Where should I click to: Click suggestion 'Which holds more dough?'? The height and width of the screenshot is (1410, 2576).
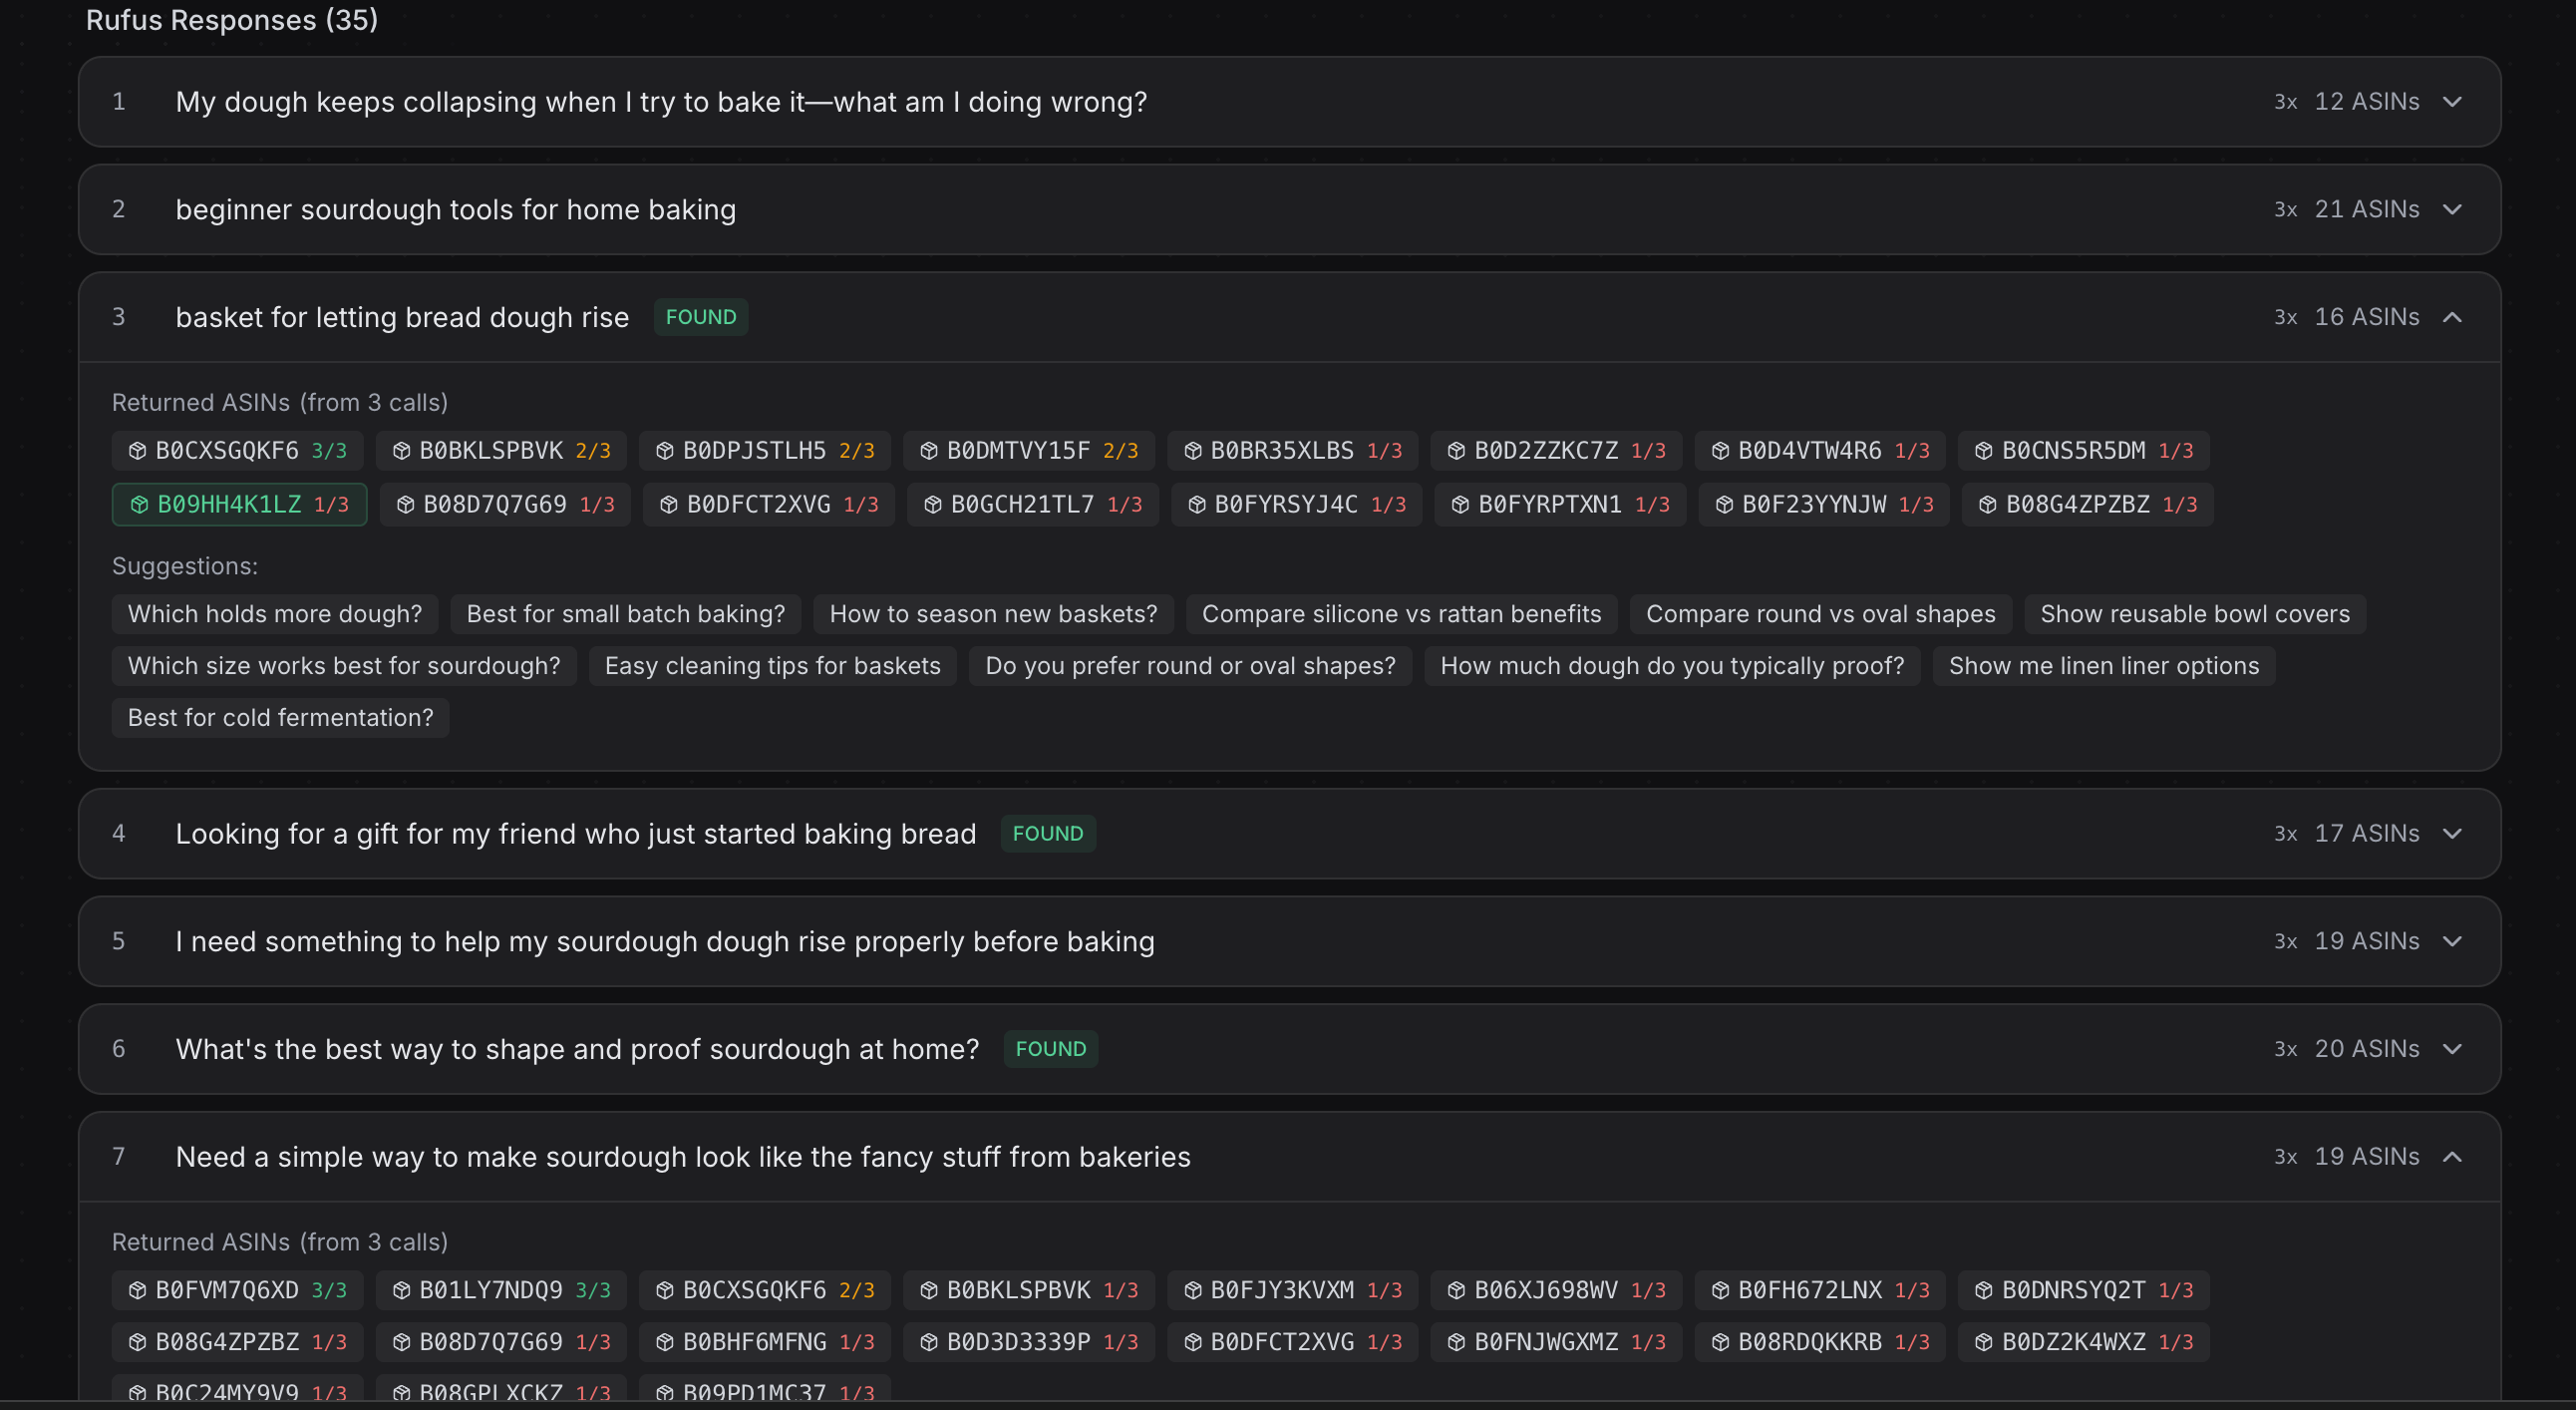(275, 614)
